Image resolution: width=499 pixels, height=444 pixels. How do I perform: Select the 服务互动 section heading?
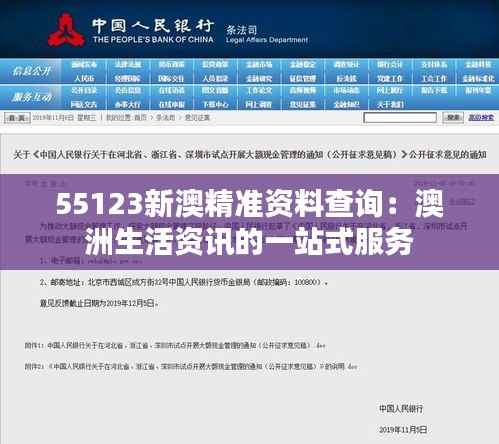[x=31, y=97]
